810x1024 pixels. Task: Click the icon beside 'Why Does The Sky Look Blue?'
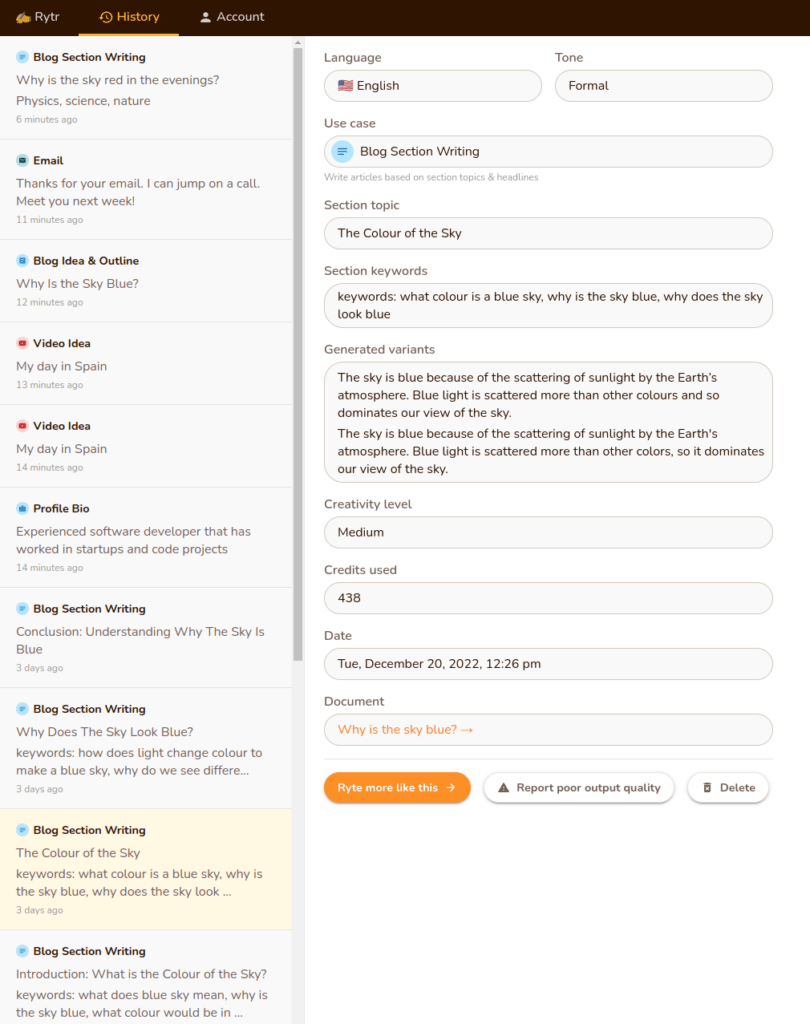pos(22,709)
